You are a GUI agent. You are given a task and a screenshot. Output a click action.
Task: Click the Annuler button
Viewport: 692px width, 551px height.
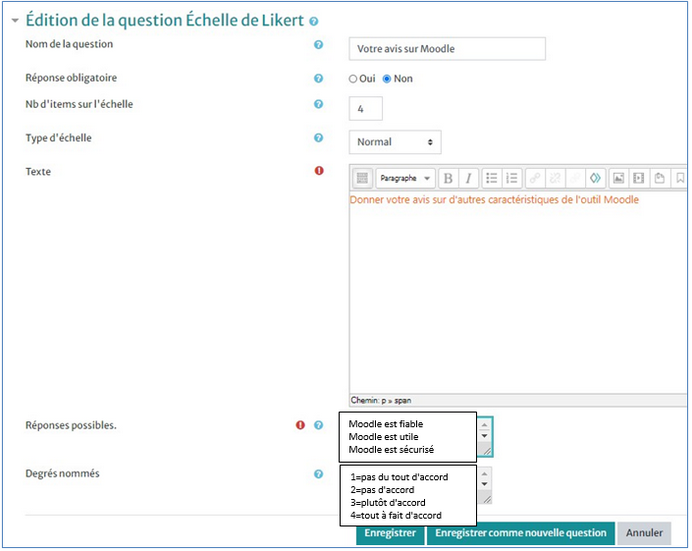(x=644, y=533)
